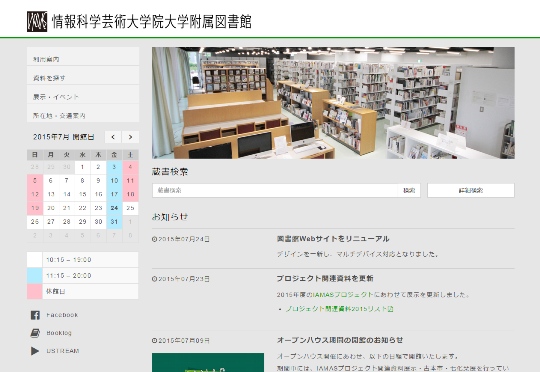Open プロジェクト関連資料2015リスト link
Image resolution: width=540 pixels, height=372 pixels.
(337, 309)
